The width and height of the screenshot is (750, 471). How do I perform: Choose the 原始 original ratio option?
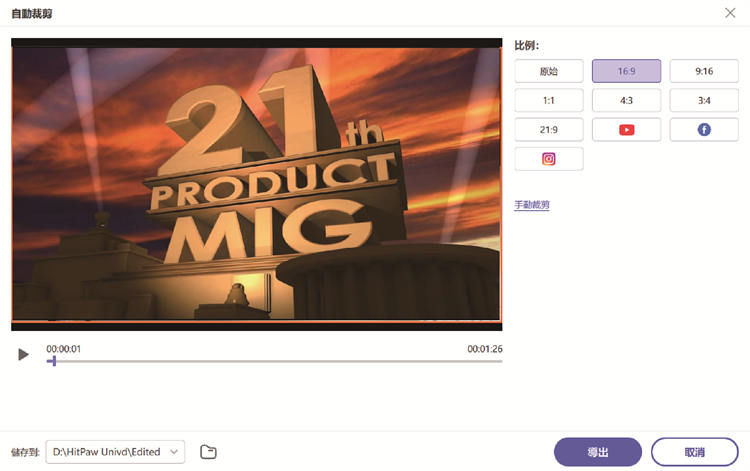coord(548,71)
